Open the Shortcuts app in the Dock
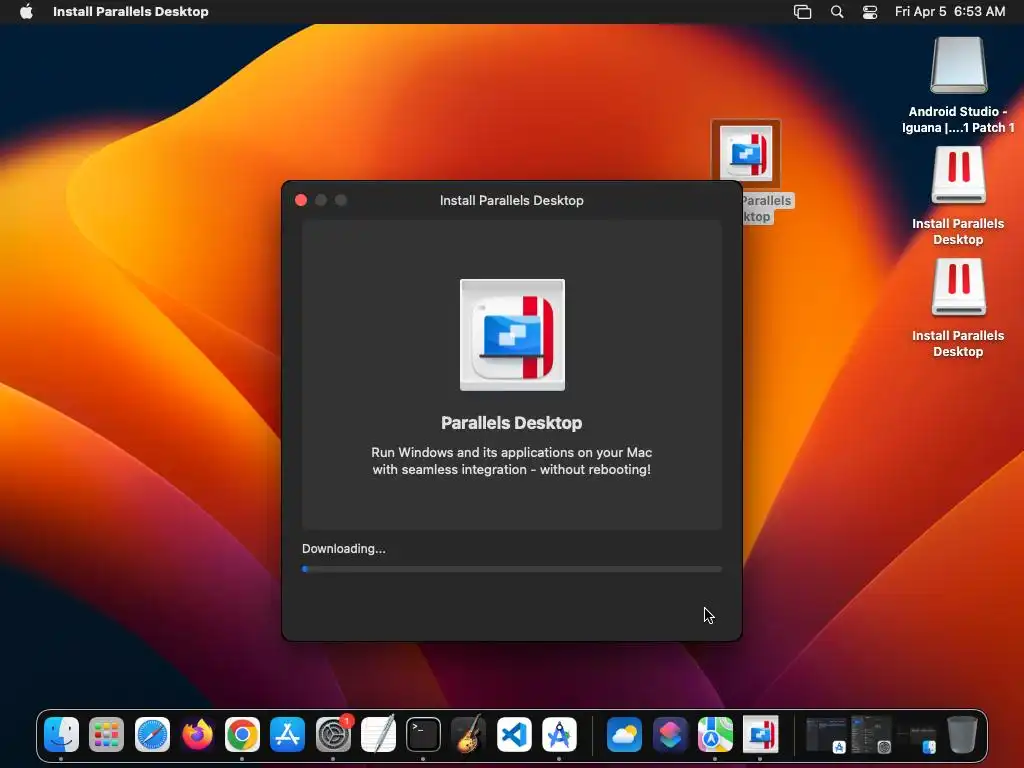Screen dimensions: 1024x768 click(x=670, y=735)
